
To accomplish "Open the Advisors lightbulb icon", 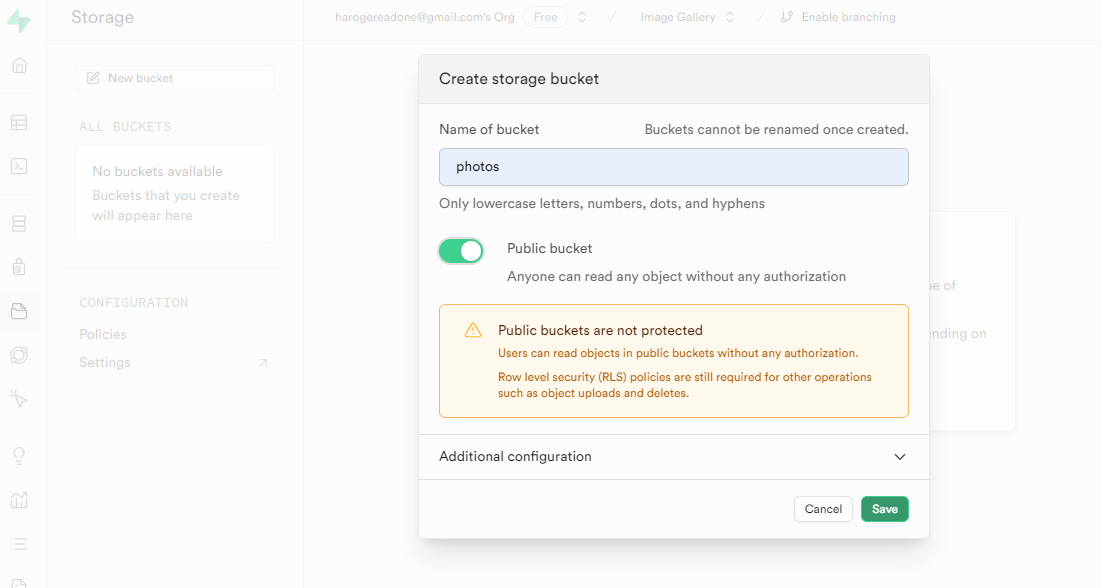I will [19, 456].
